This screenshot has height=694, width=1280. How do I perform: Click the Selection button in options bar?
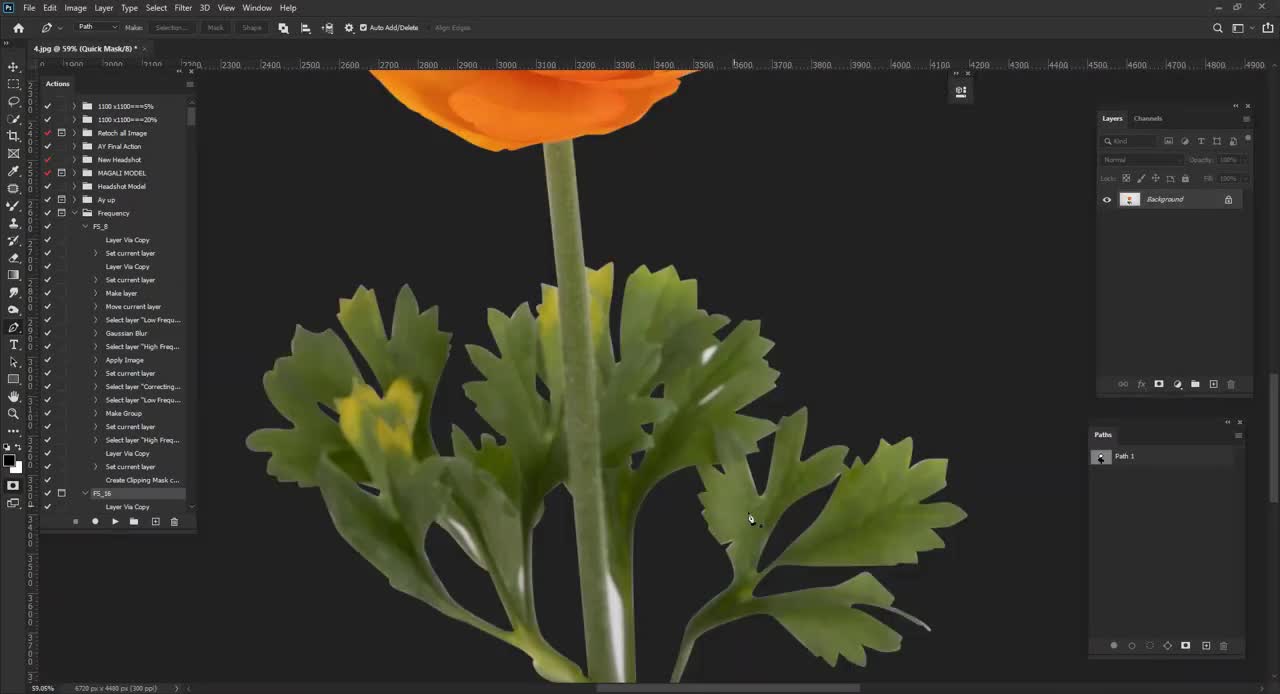(170, 27)
